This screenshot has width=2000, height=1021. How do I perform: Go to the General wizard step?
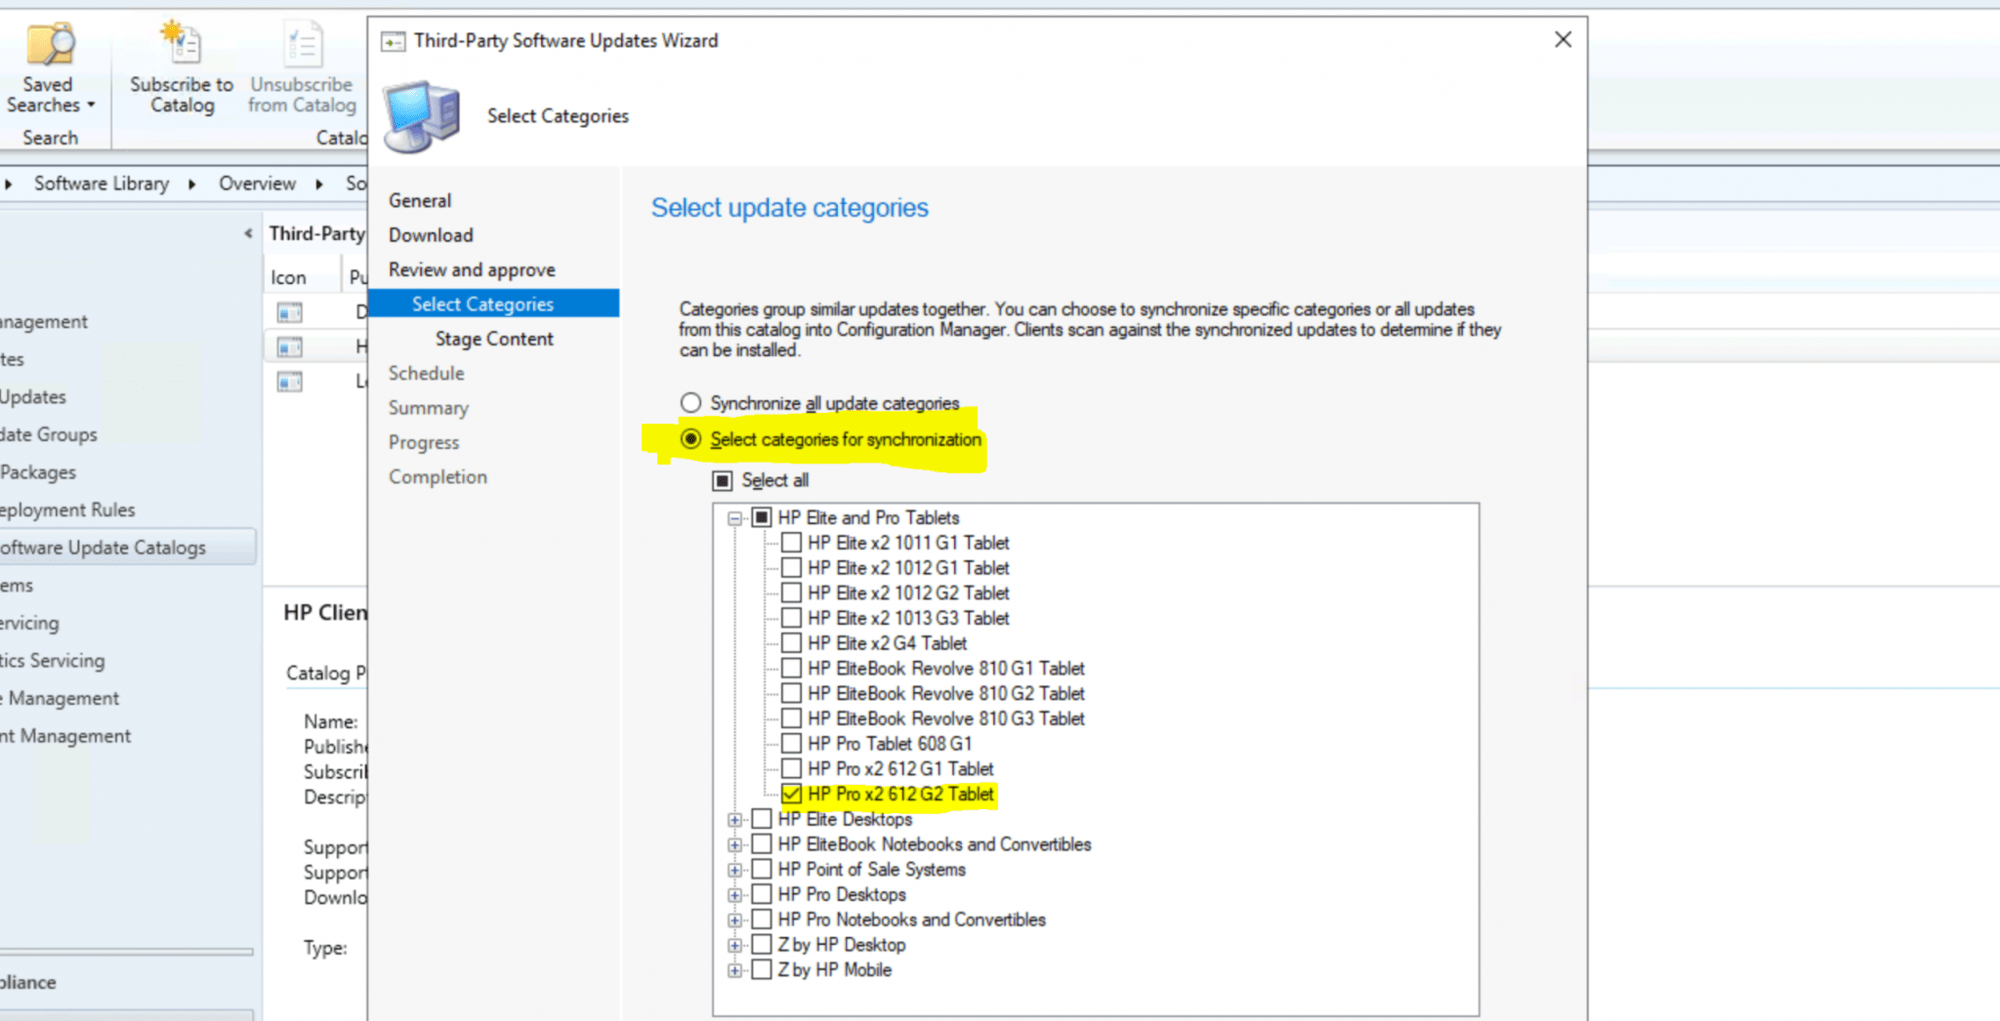(x=420, y=200)
